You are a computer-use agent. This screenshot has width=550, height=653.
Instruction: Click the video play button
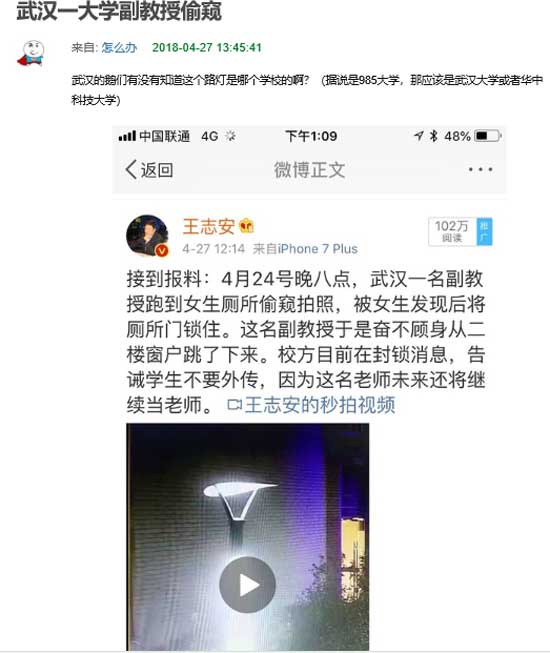[x=247, y=584]
